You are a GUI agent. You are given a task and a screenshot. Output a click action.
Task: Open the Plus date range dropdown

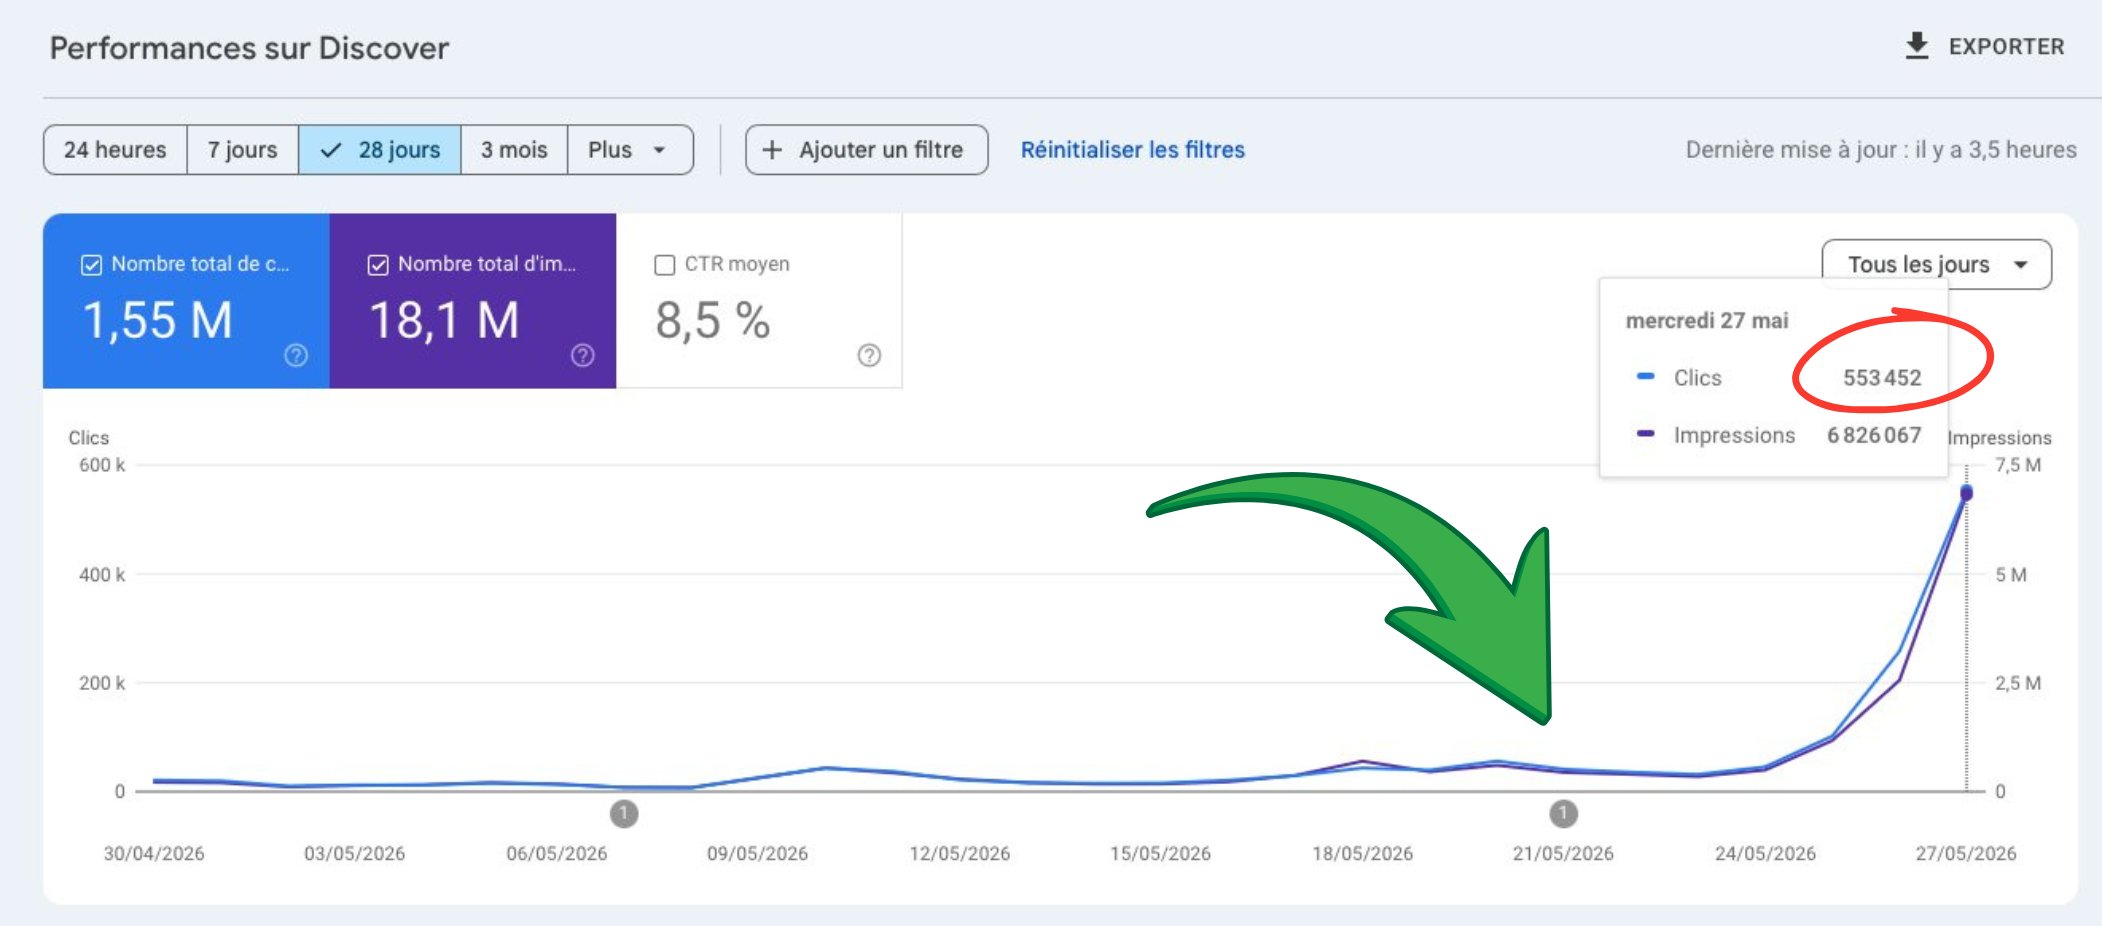pyautogui.click(x=630, y=150)
